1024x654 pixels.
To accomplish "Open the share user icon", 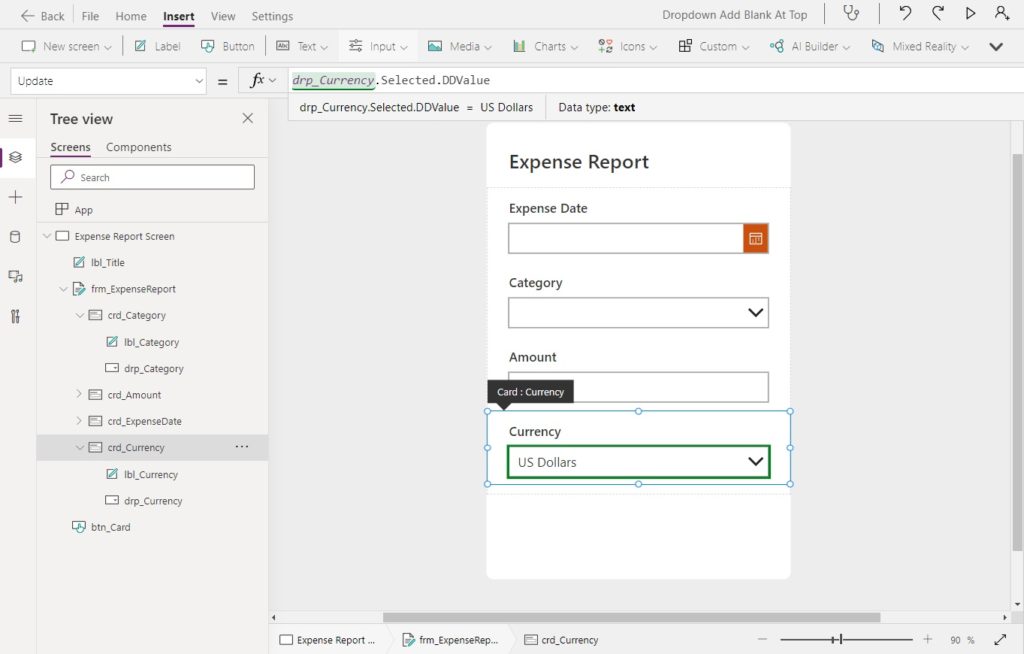I will click(1002, 14).
